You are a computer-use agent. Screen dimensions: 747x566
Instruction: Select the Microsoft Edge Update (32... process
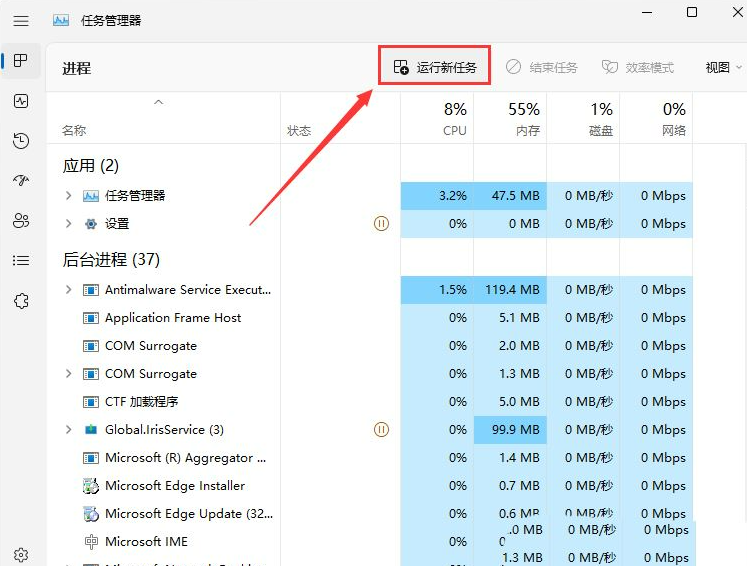click(x=189, y=514)
